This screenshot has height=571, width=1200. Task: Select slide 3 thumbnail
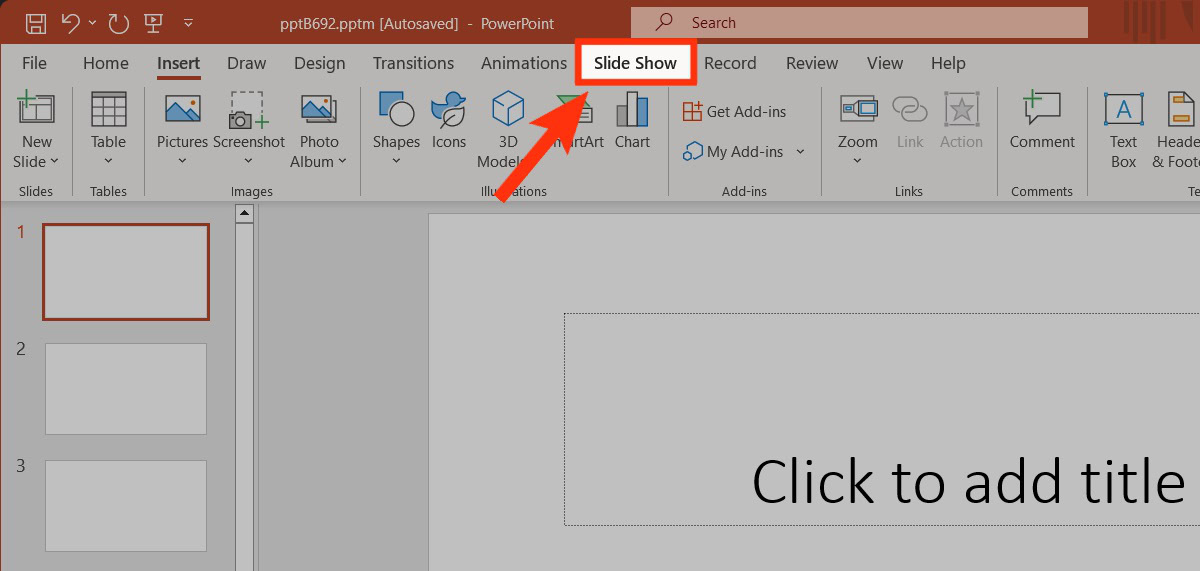pyautogui.click(x=126, y=506)
